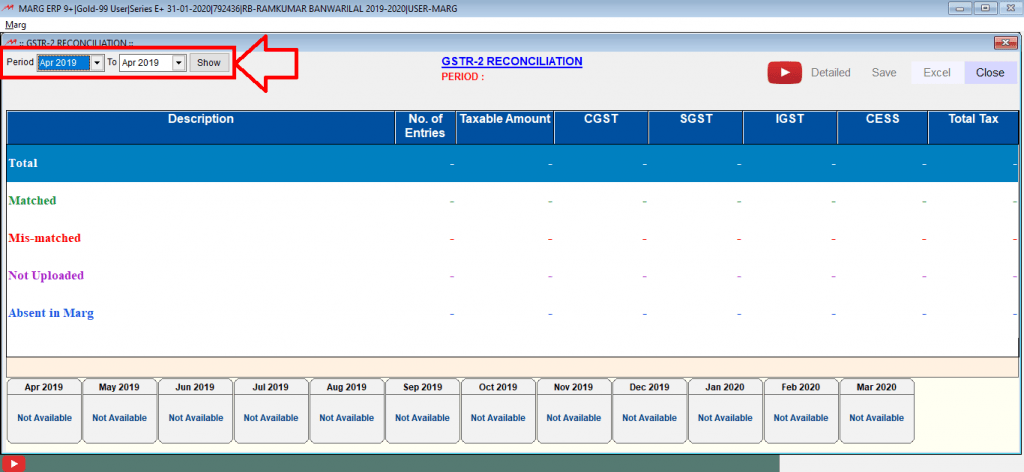Export using the Excel button
This screenshot has width=1024, height=472.
tap(936, 72)
